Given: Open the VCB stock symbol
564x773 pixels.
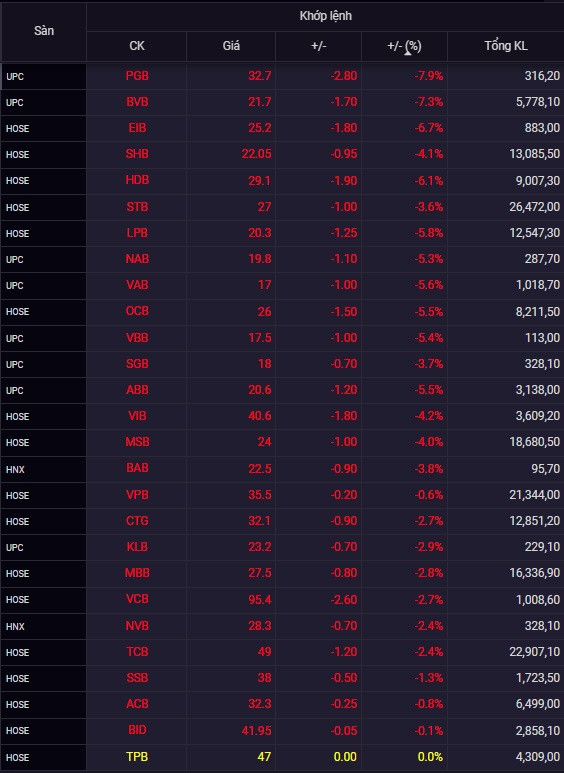Looking at the screenshot, I should [137, 599].
